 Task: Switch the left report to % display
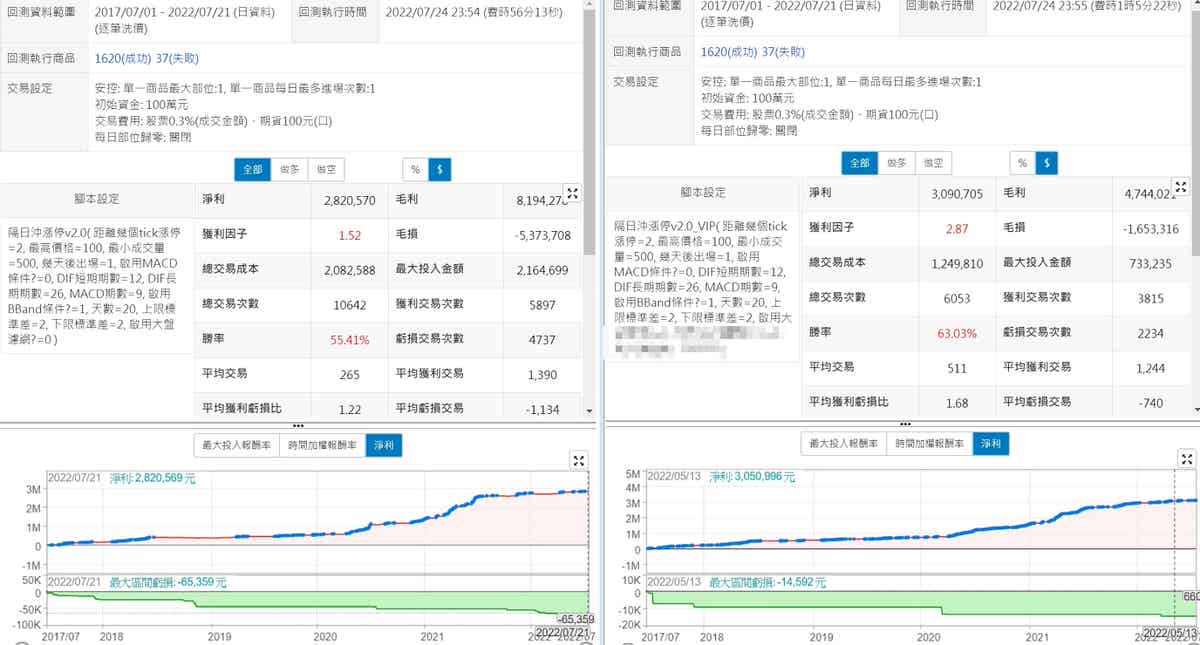pyautogui.click(x=415, y=170)
